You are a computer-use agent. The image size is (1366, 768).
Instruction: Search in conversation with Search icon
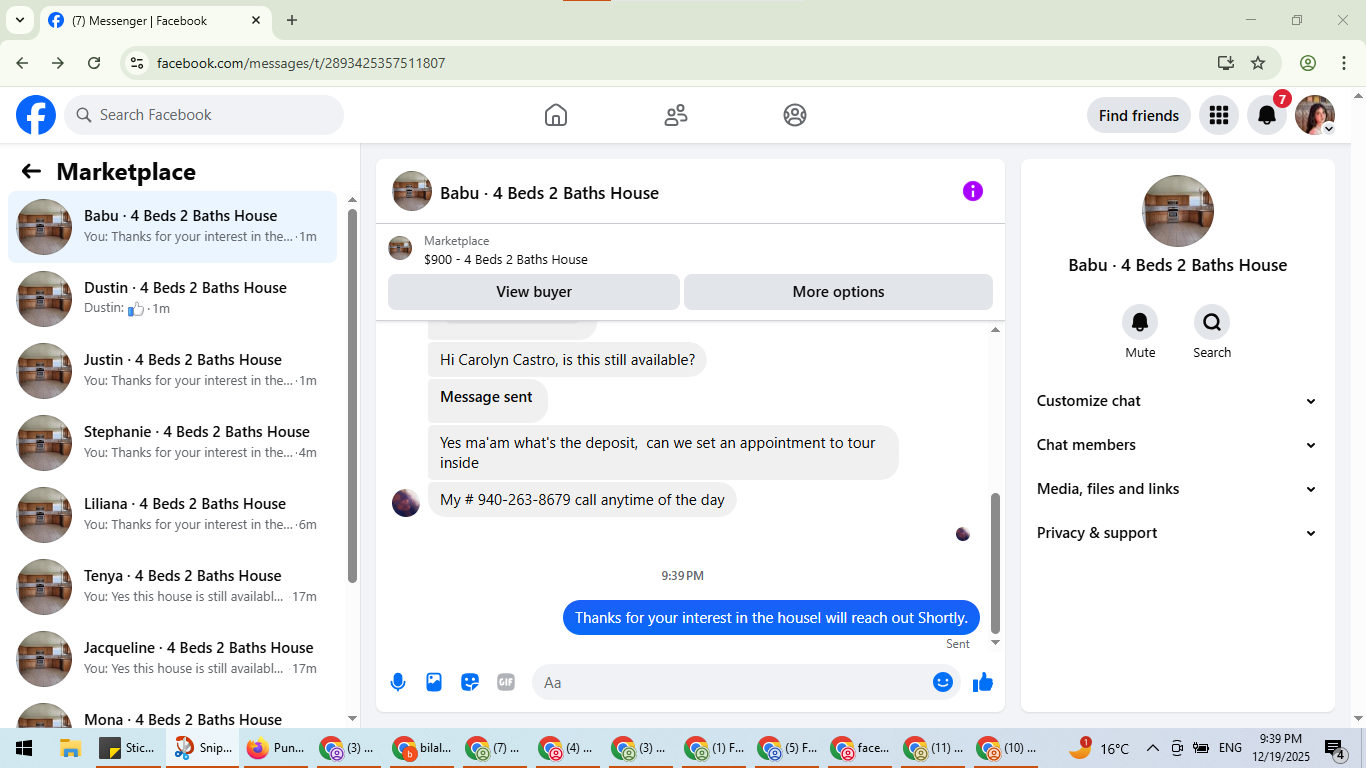coord(1212,322)
